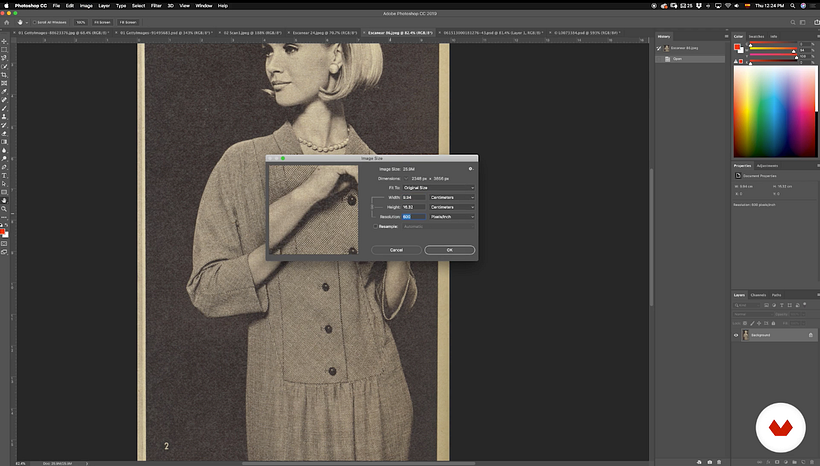Viewport: 820px width, 466px height.
Task: Select the Crop tool
Action: (4, 75)
